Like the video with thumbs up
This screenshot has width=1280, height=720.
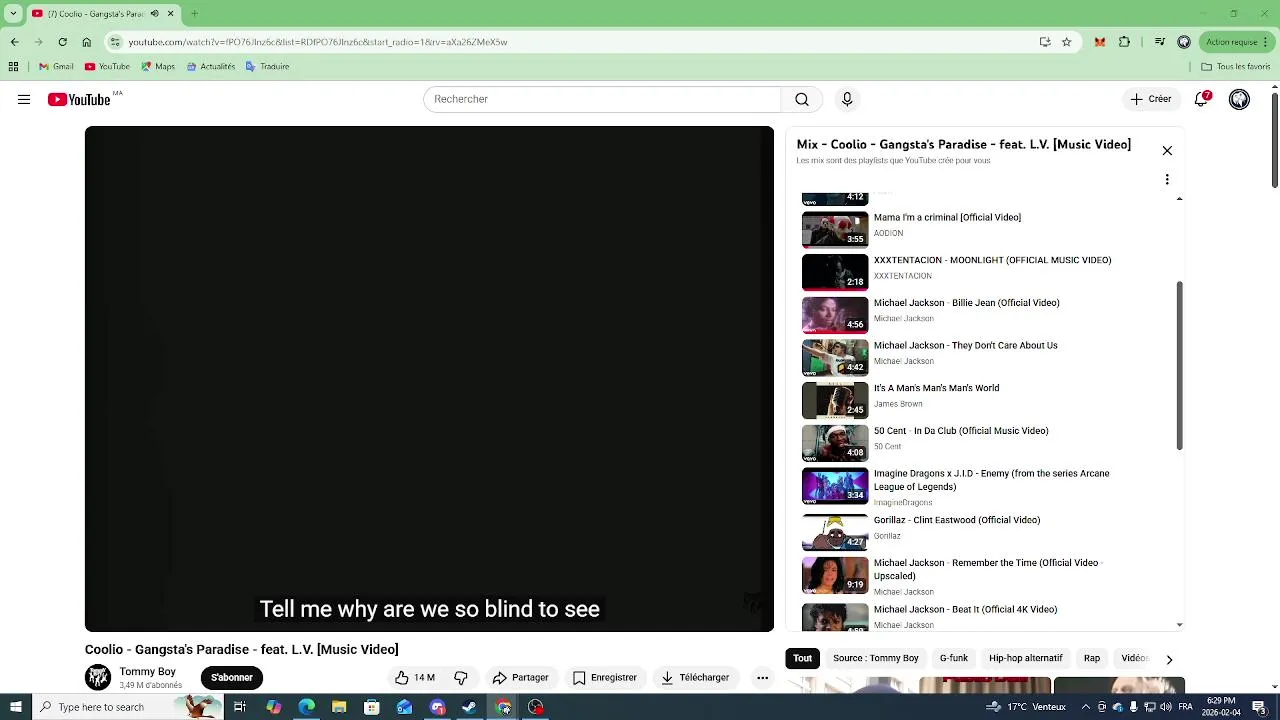pyautogui.click(x=415, y=677)
